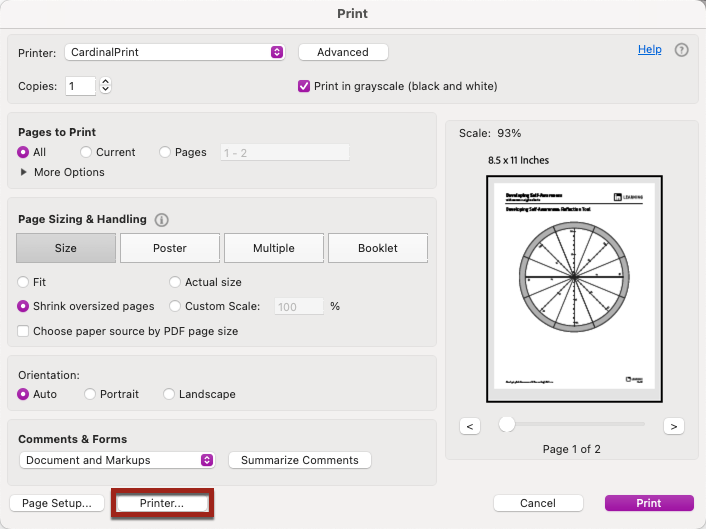706x529 pixels.
Task: Click the Page Sizing info icon
Action: click(162, 220)
